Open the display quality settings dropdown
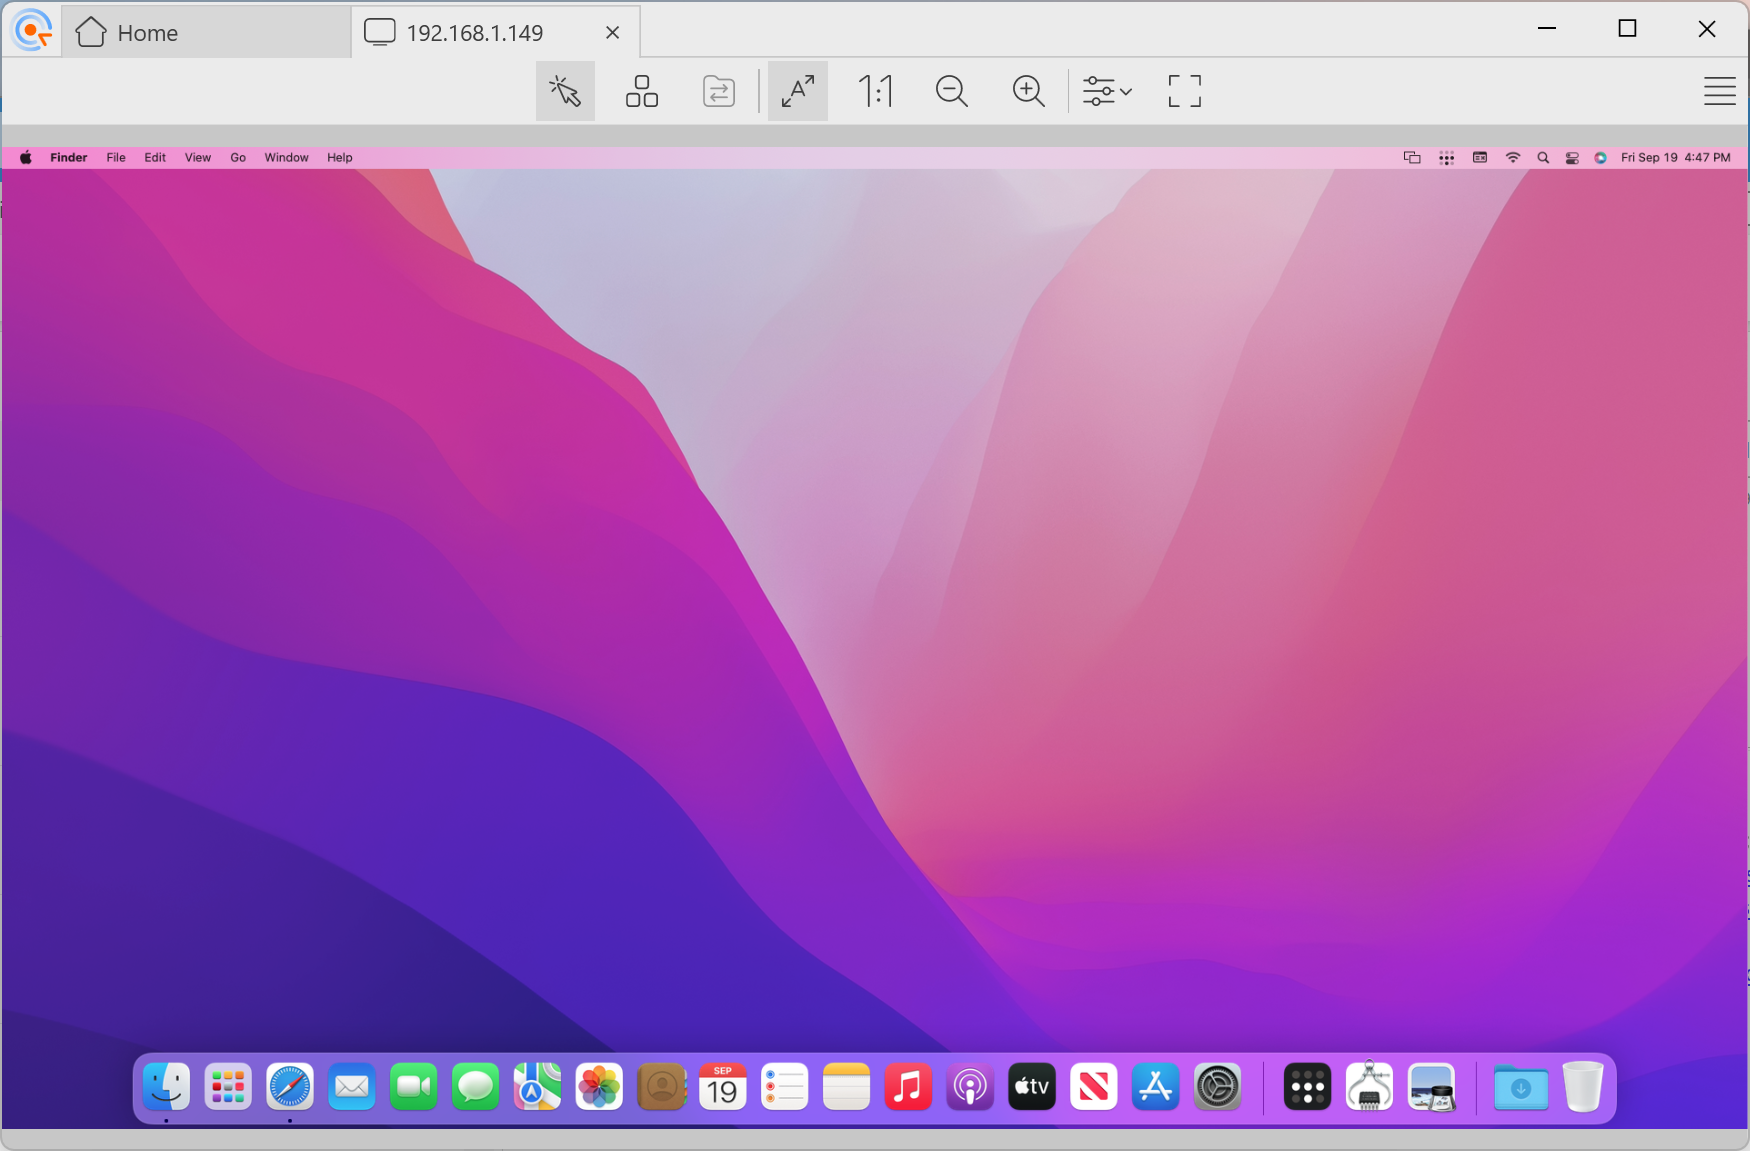The image size is (1750, 1151). (x=1107, y=91)
